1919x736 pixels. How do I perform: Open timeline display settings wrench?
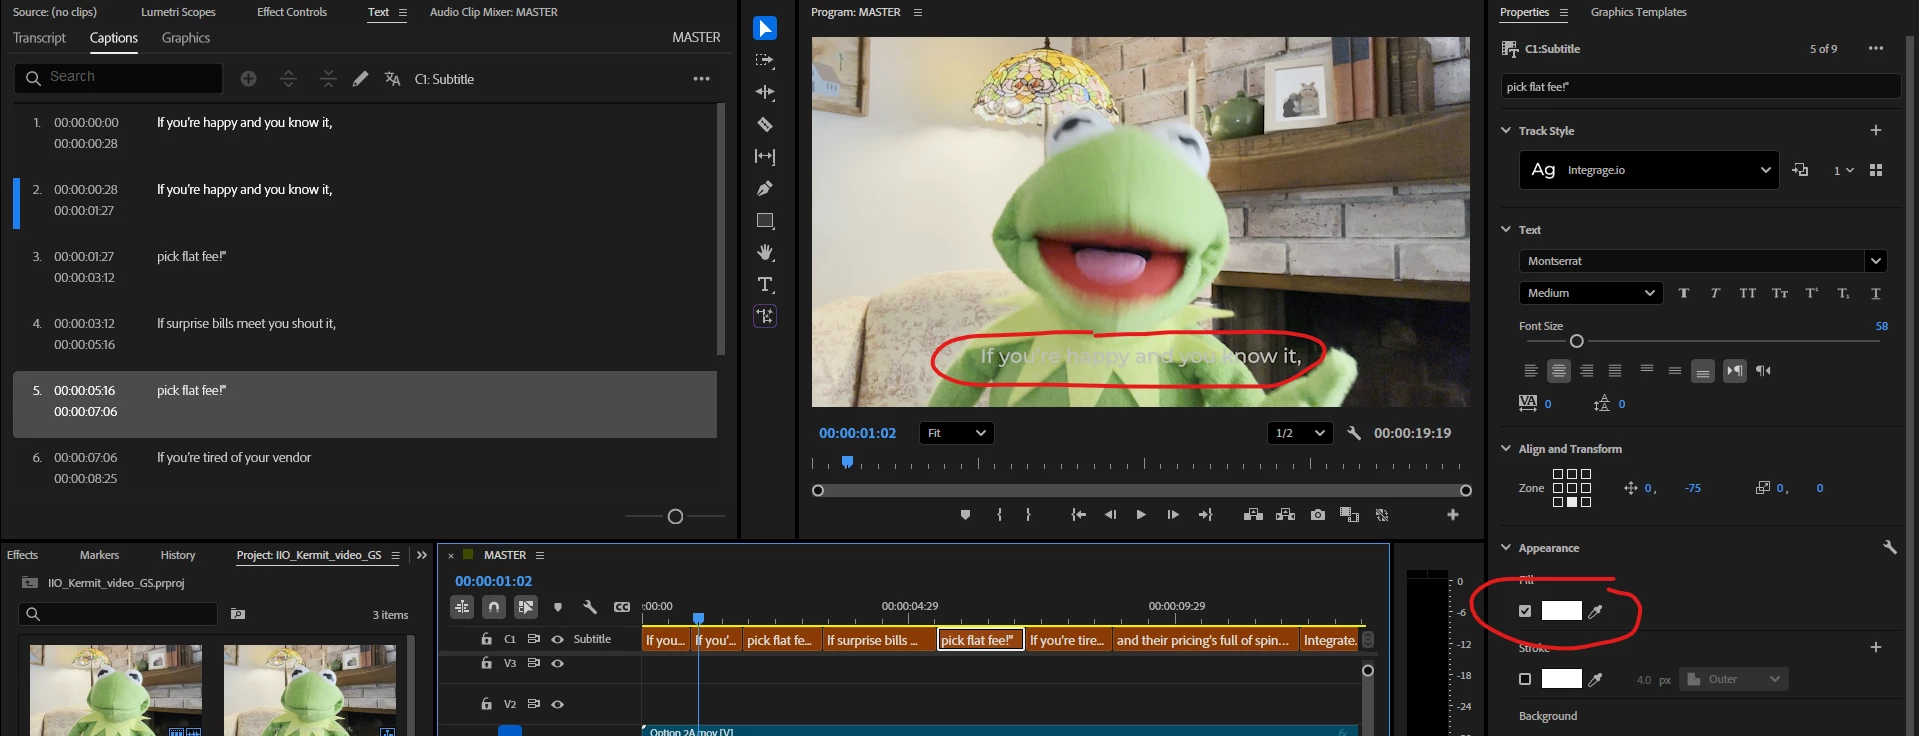point(590,607)
